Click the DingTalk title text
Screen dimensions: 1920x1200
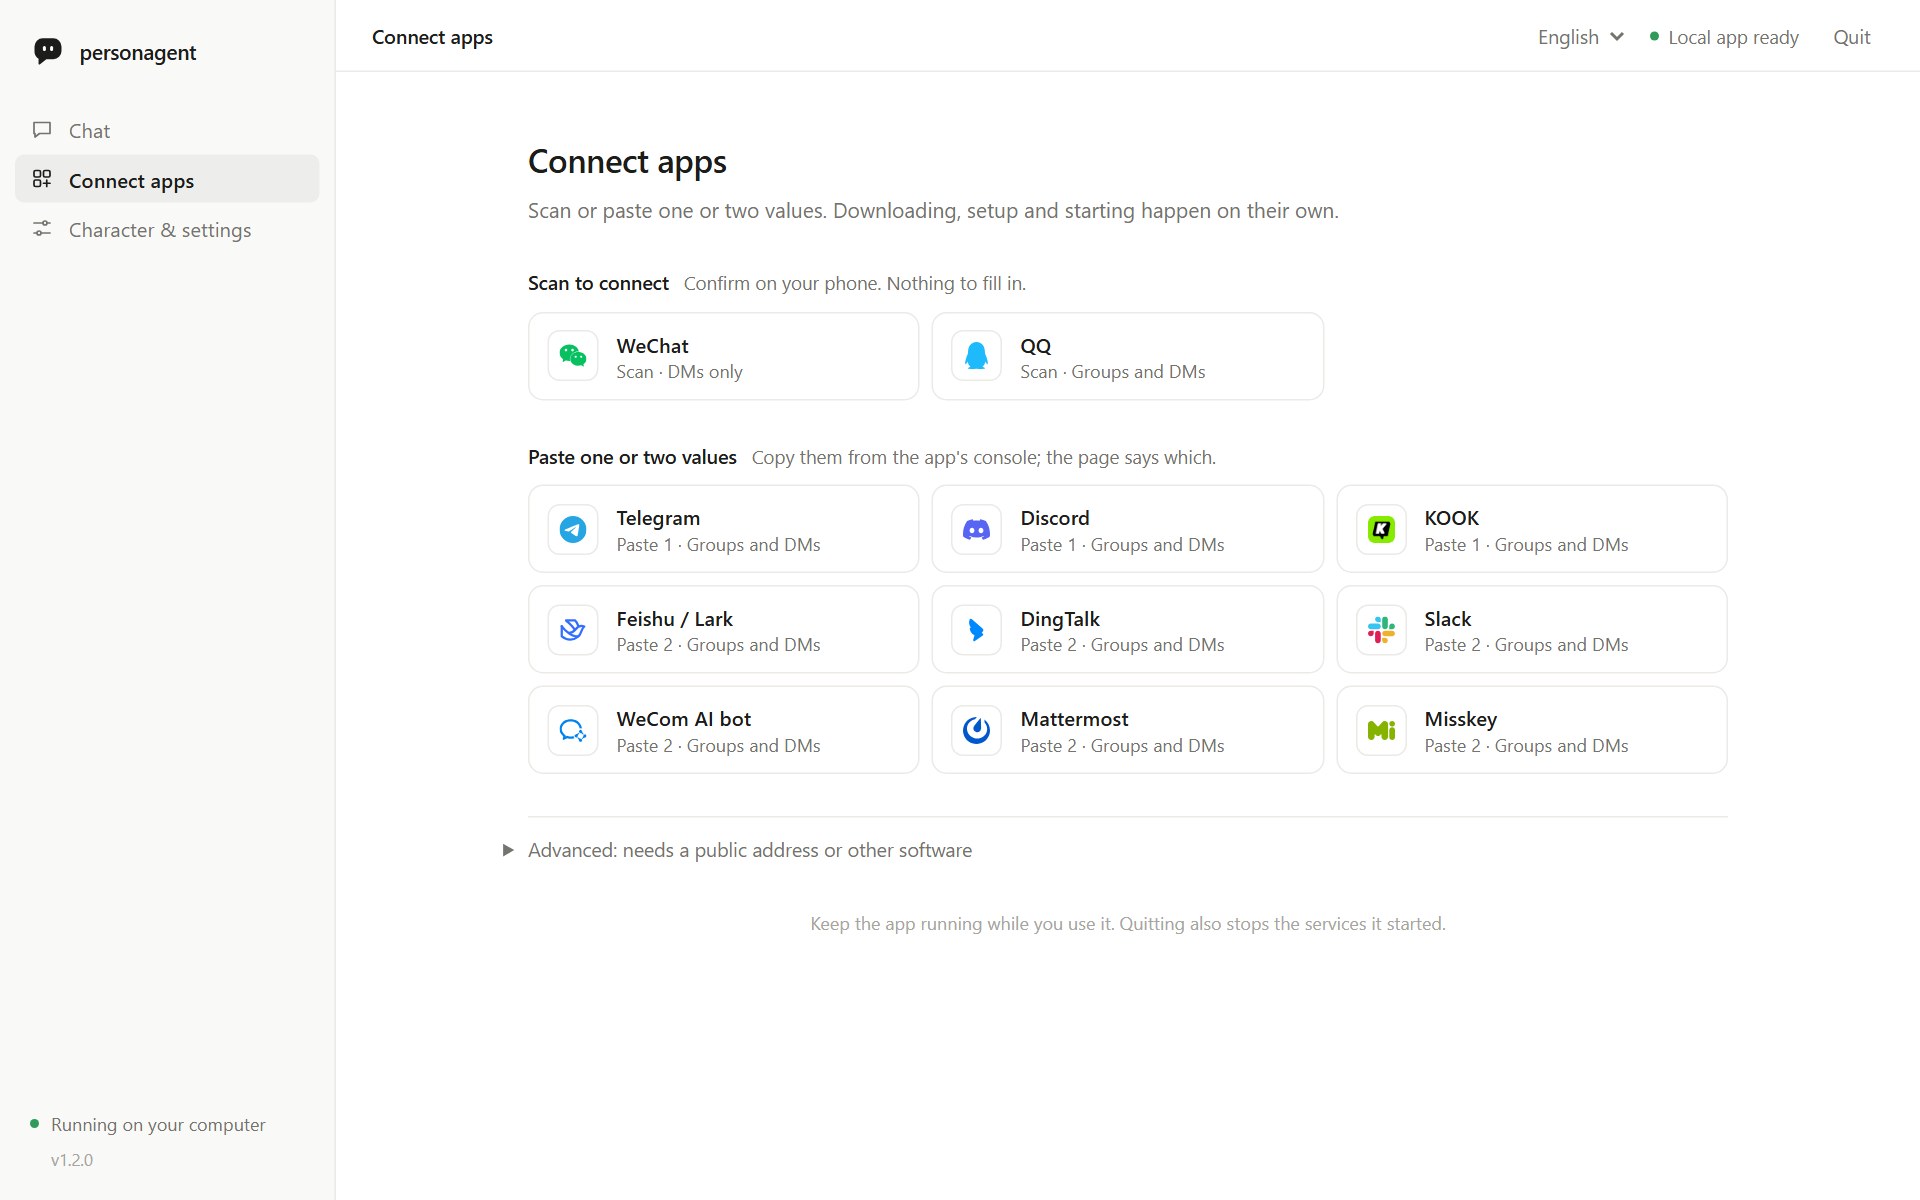(x=1059, y=619)
